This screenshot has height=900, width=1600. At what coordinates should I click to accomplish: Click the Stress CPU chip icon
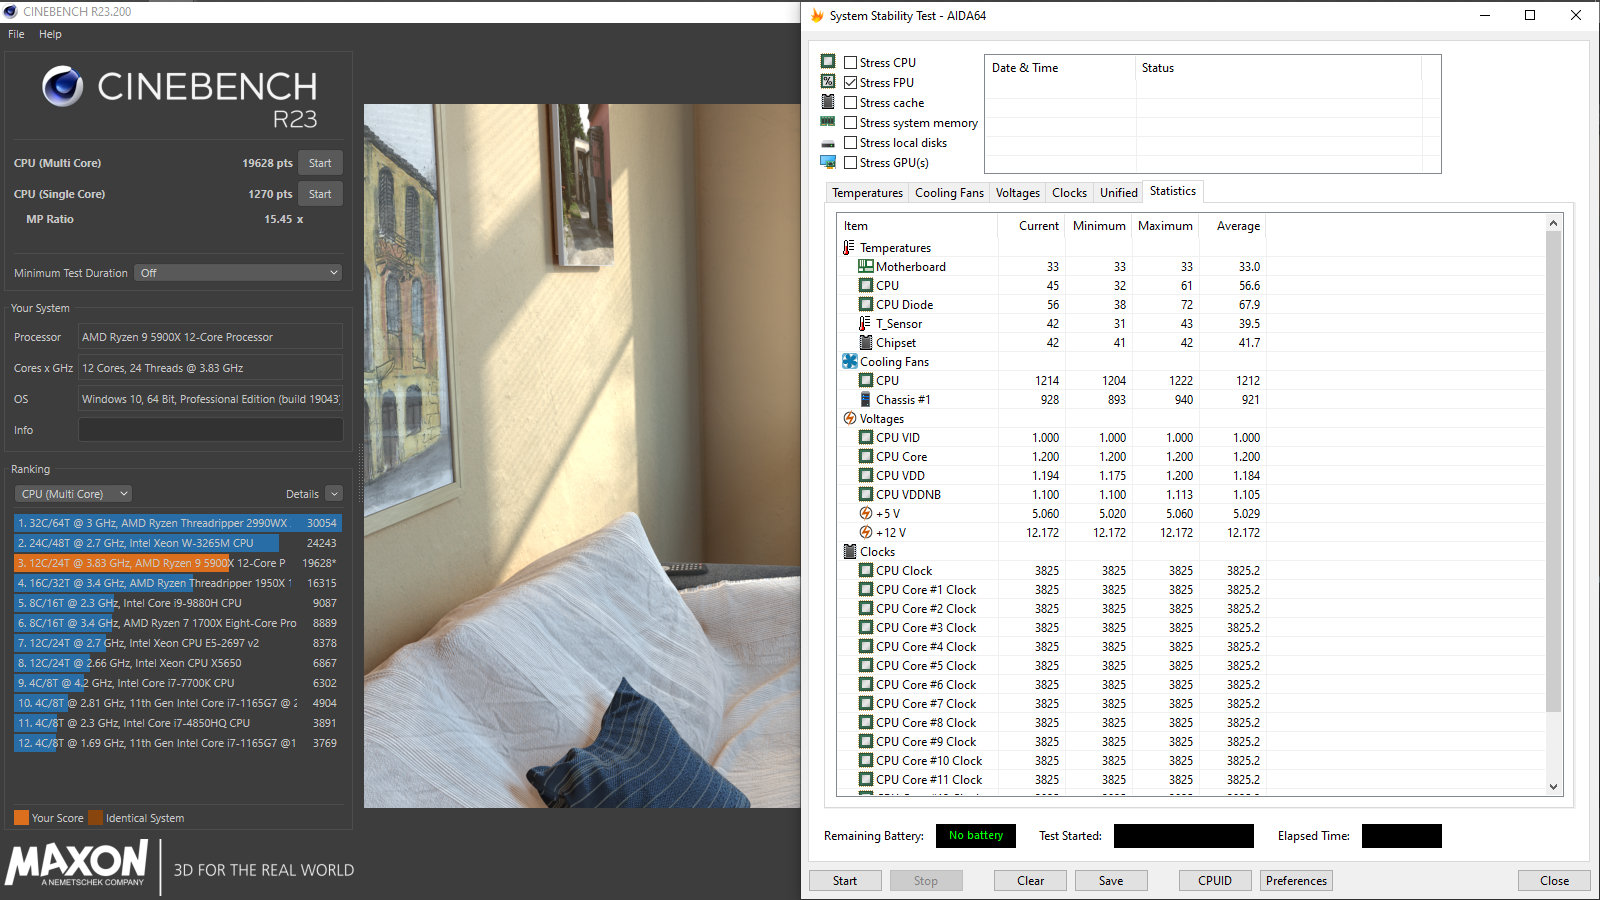click(828, 62)
